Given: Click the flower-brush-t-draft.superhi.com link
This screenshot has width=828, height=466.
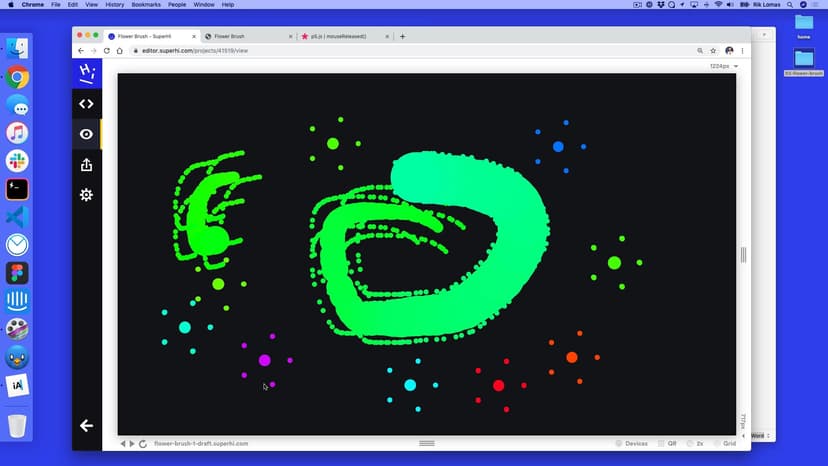Looking at the screenshot, I should tap(201, 443).
